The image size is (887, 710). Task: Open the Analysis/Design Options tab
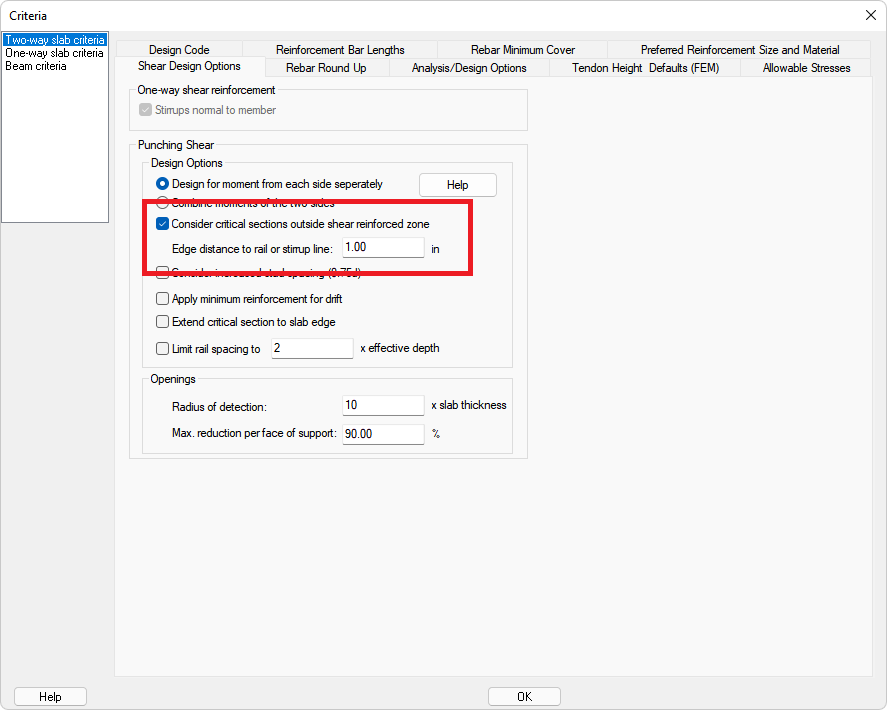[469, 68]
